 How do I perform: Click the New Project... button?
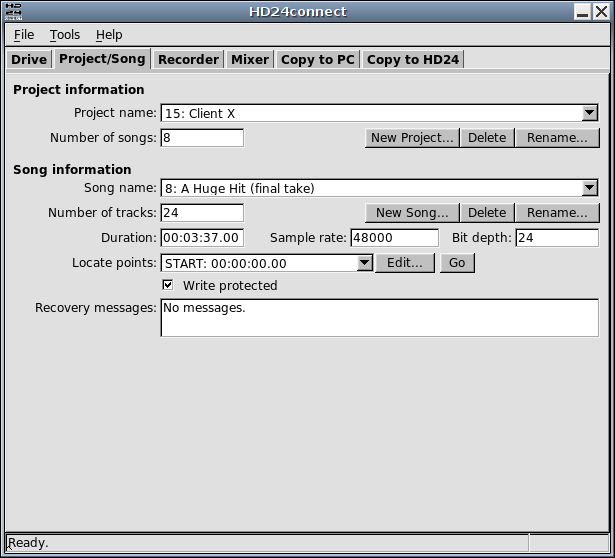coord(412,138)
